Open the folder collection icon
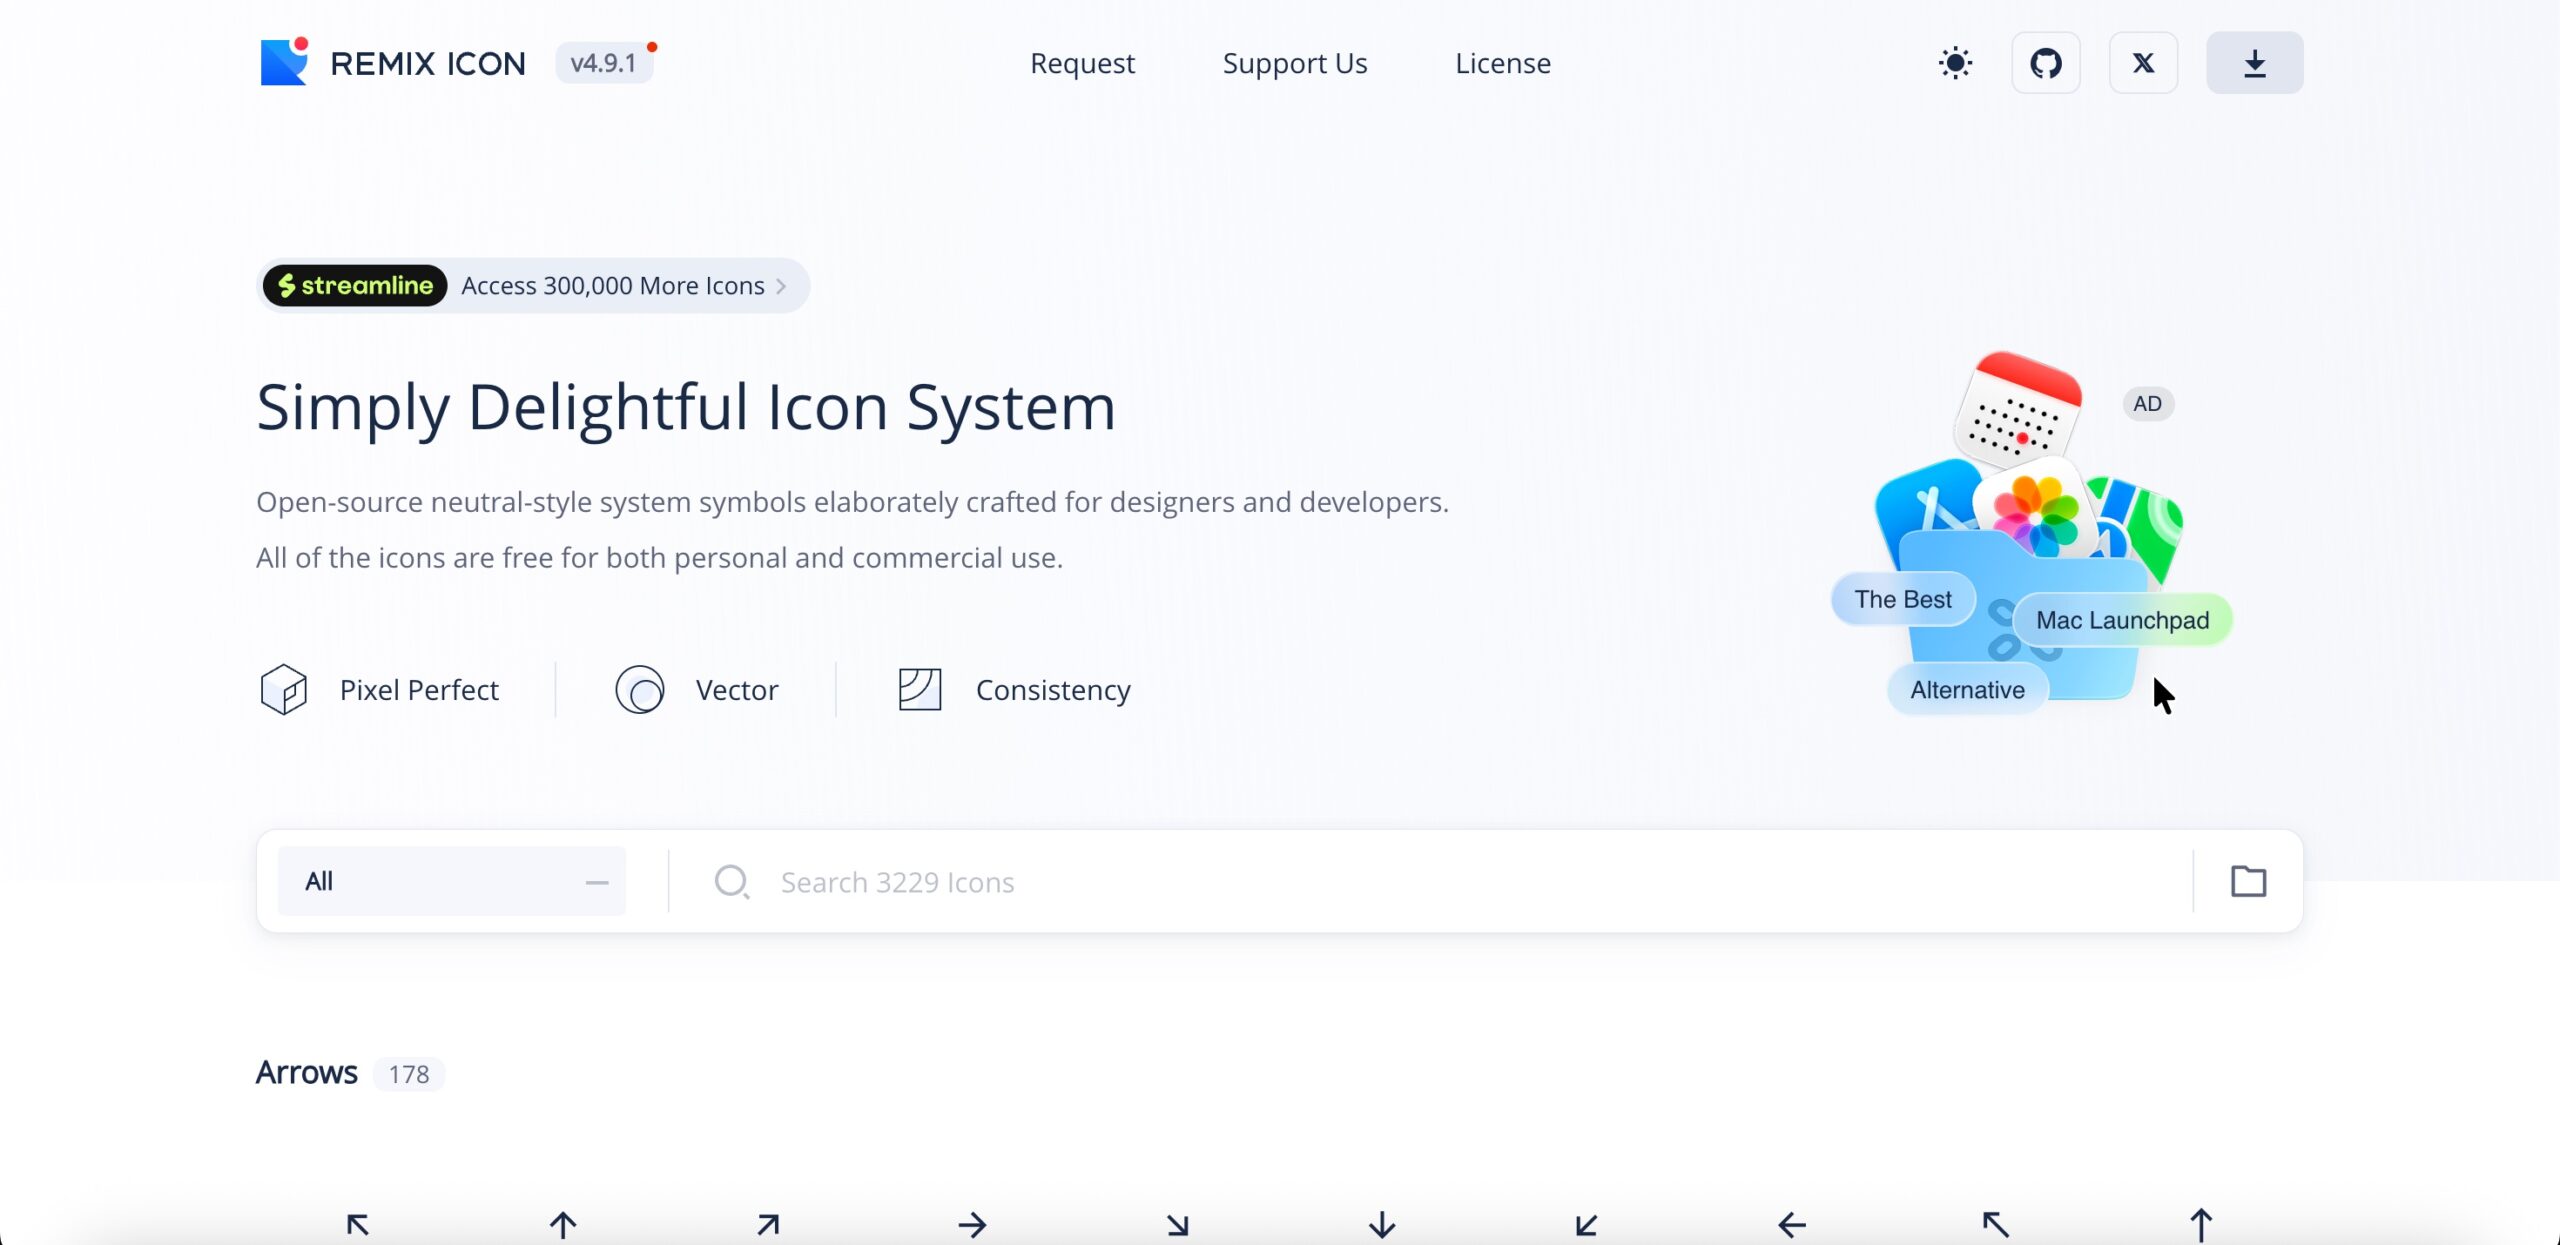This screenshot has width=2560, height=1245. click(2249, 881)
